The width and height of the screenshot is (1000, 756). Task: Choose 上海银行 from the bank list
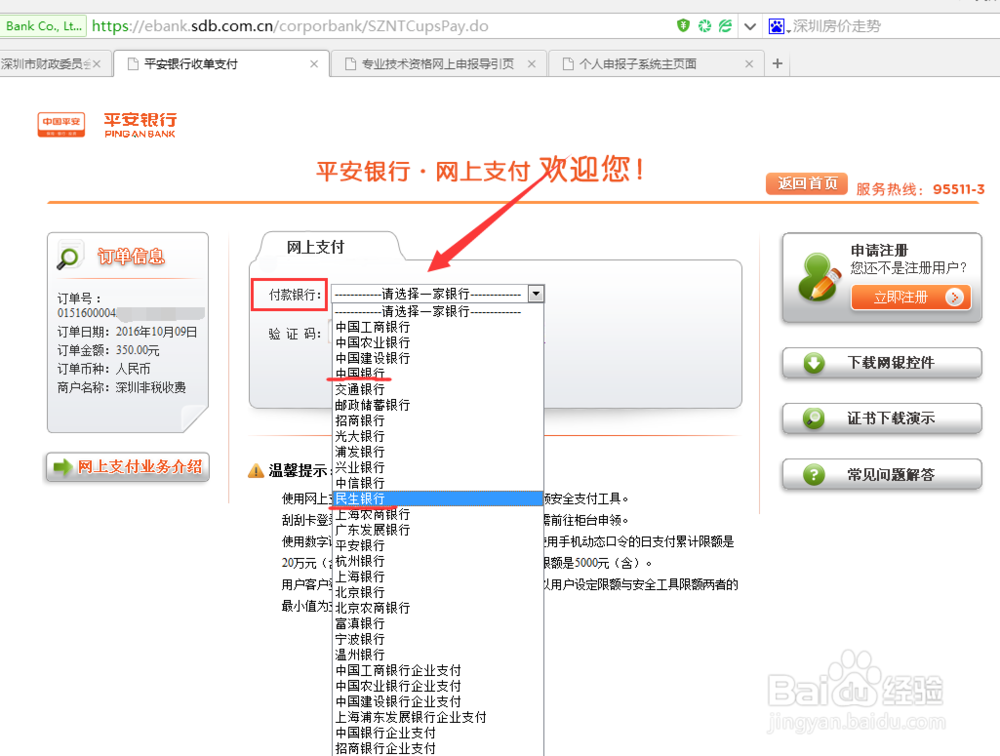pyautogui.click(x=438, y=577)
